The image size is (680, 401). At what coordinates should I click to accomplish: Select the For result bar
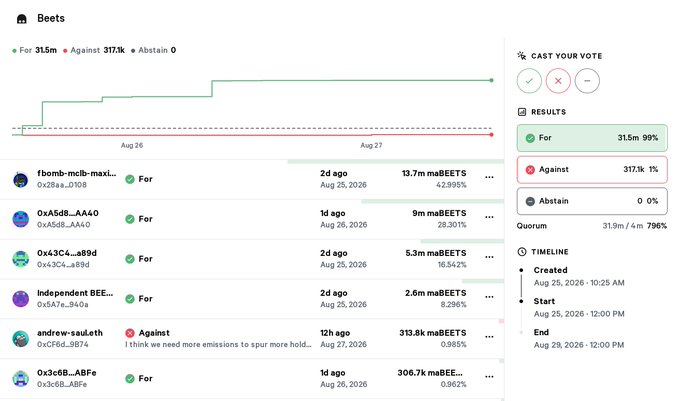(x=592, y=138)
